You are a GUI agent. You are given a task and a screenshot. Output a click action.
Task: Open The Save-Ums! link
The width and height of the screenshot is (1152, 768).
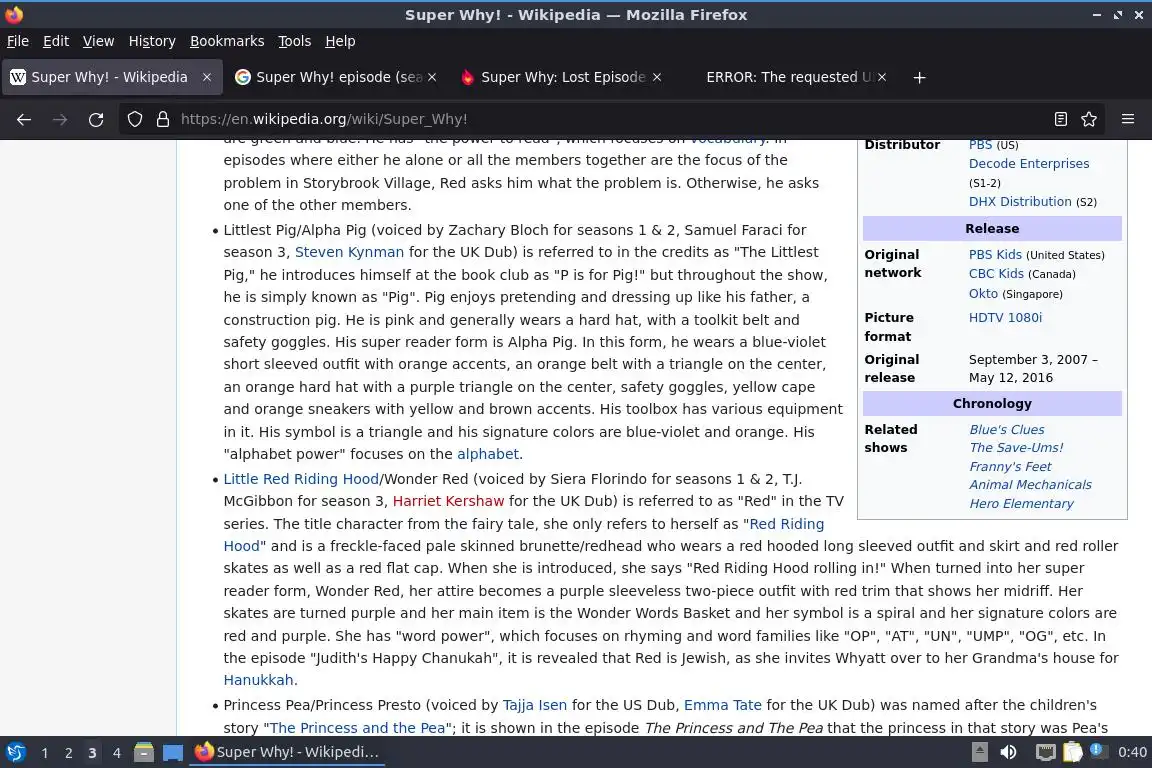click(1015, 448)
